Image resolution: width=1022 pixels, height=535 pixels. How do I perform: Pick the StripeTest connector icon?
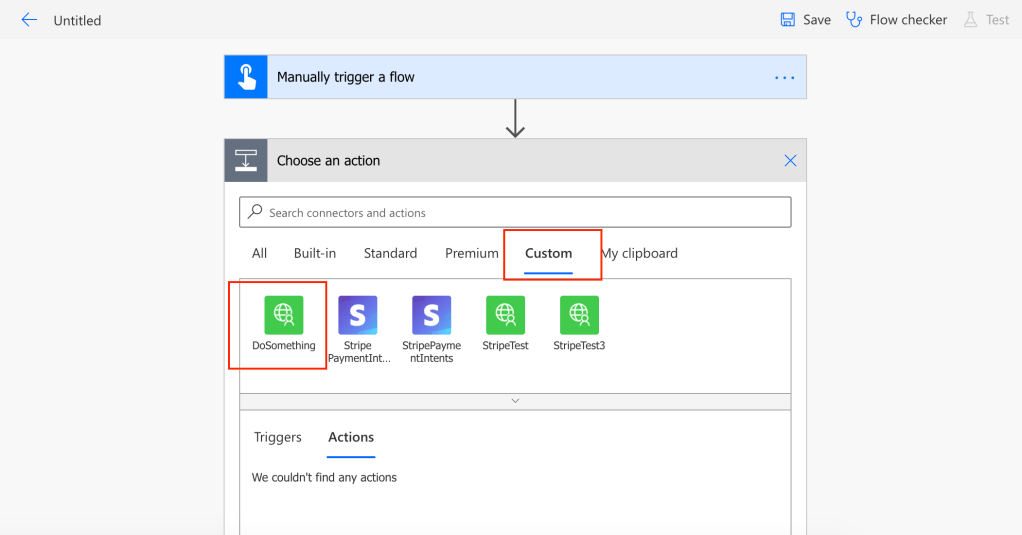(x=505, y=315)
